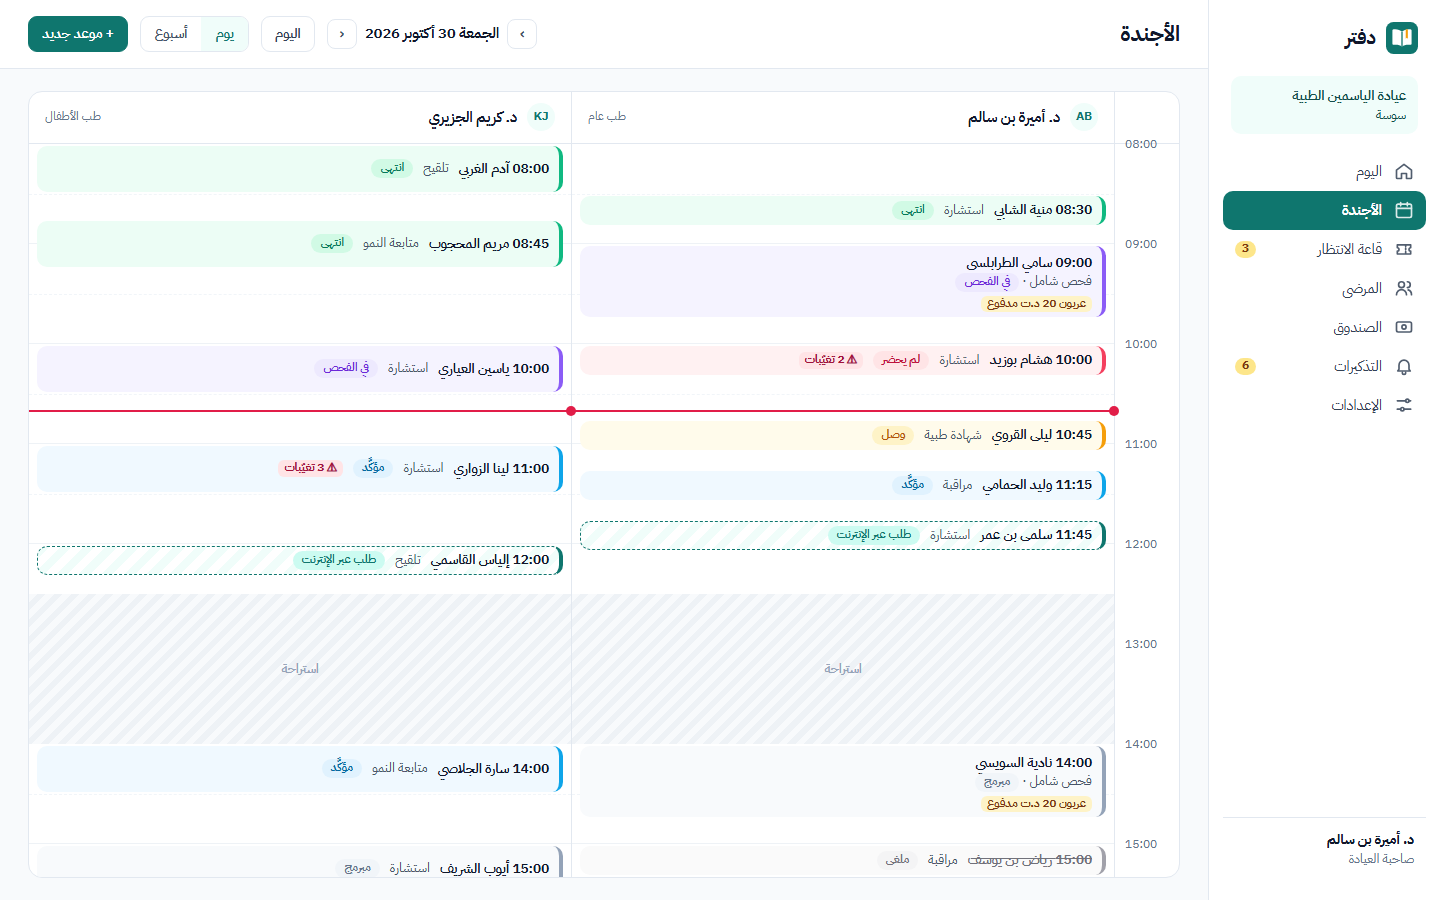Click the deposit tag on سامي الطرابلسي
The image size is (1440, 900).
click(x=1036, y=303)
